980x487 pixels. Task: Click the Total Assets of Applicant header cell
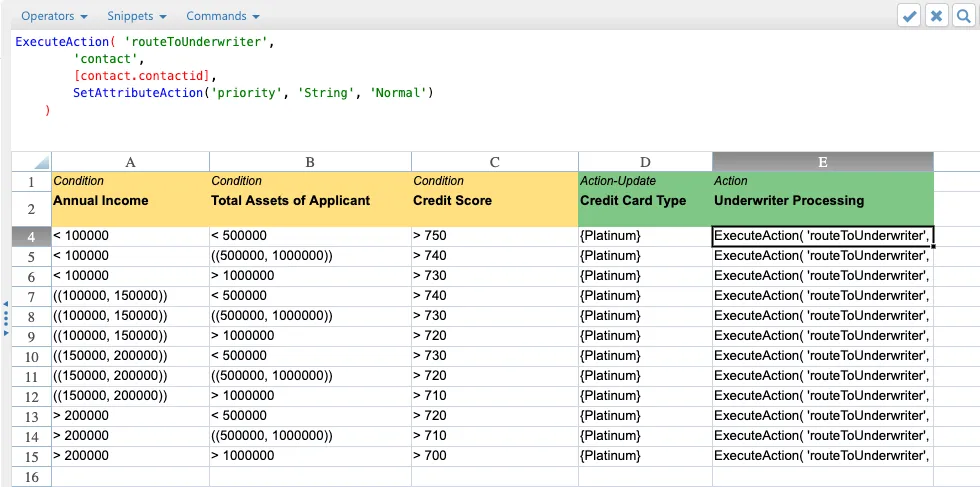pyautogui.click(x=310, y=209)
